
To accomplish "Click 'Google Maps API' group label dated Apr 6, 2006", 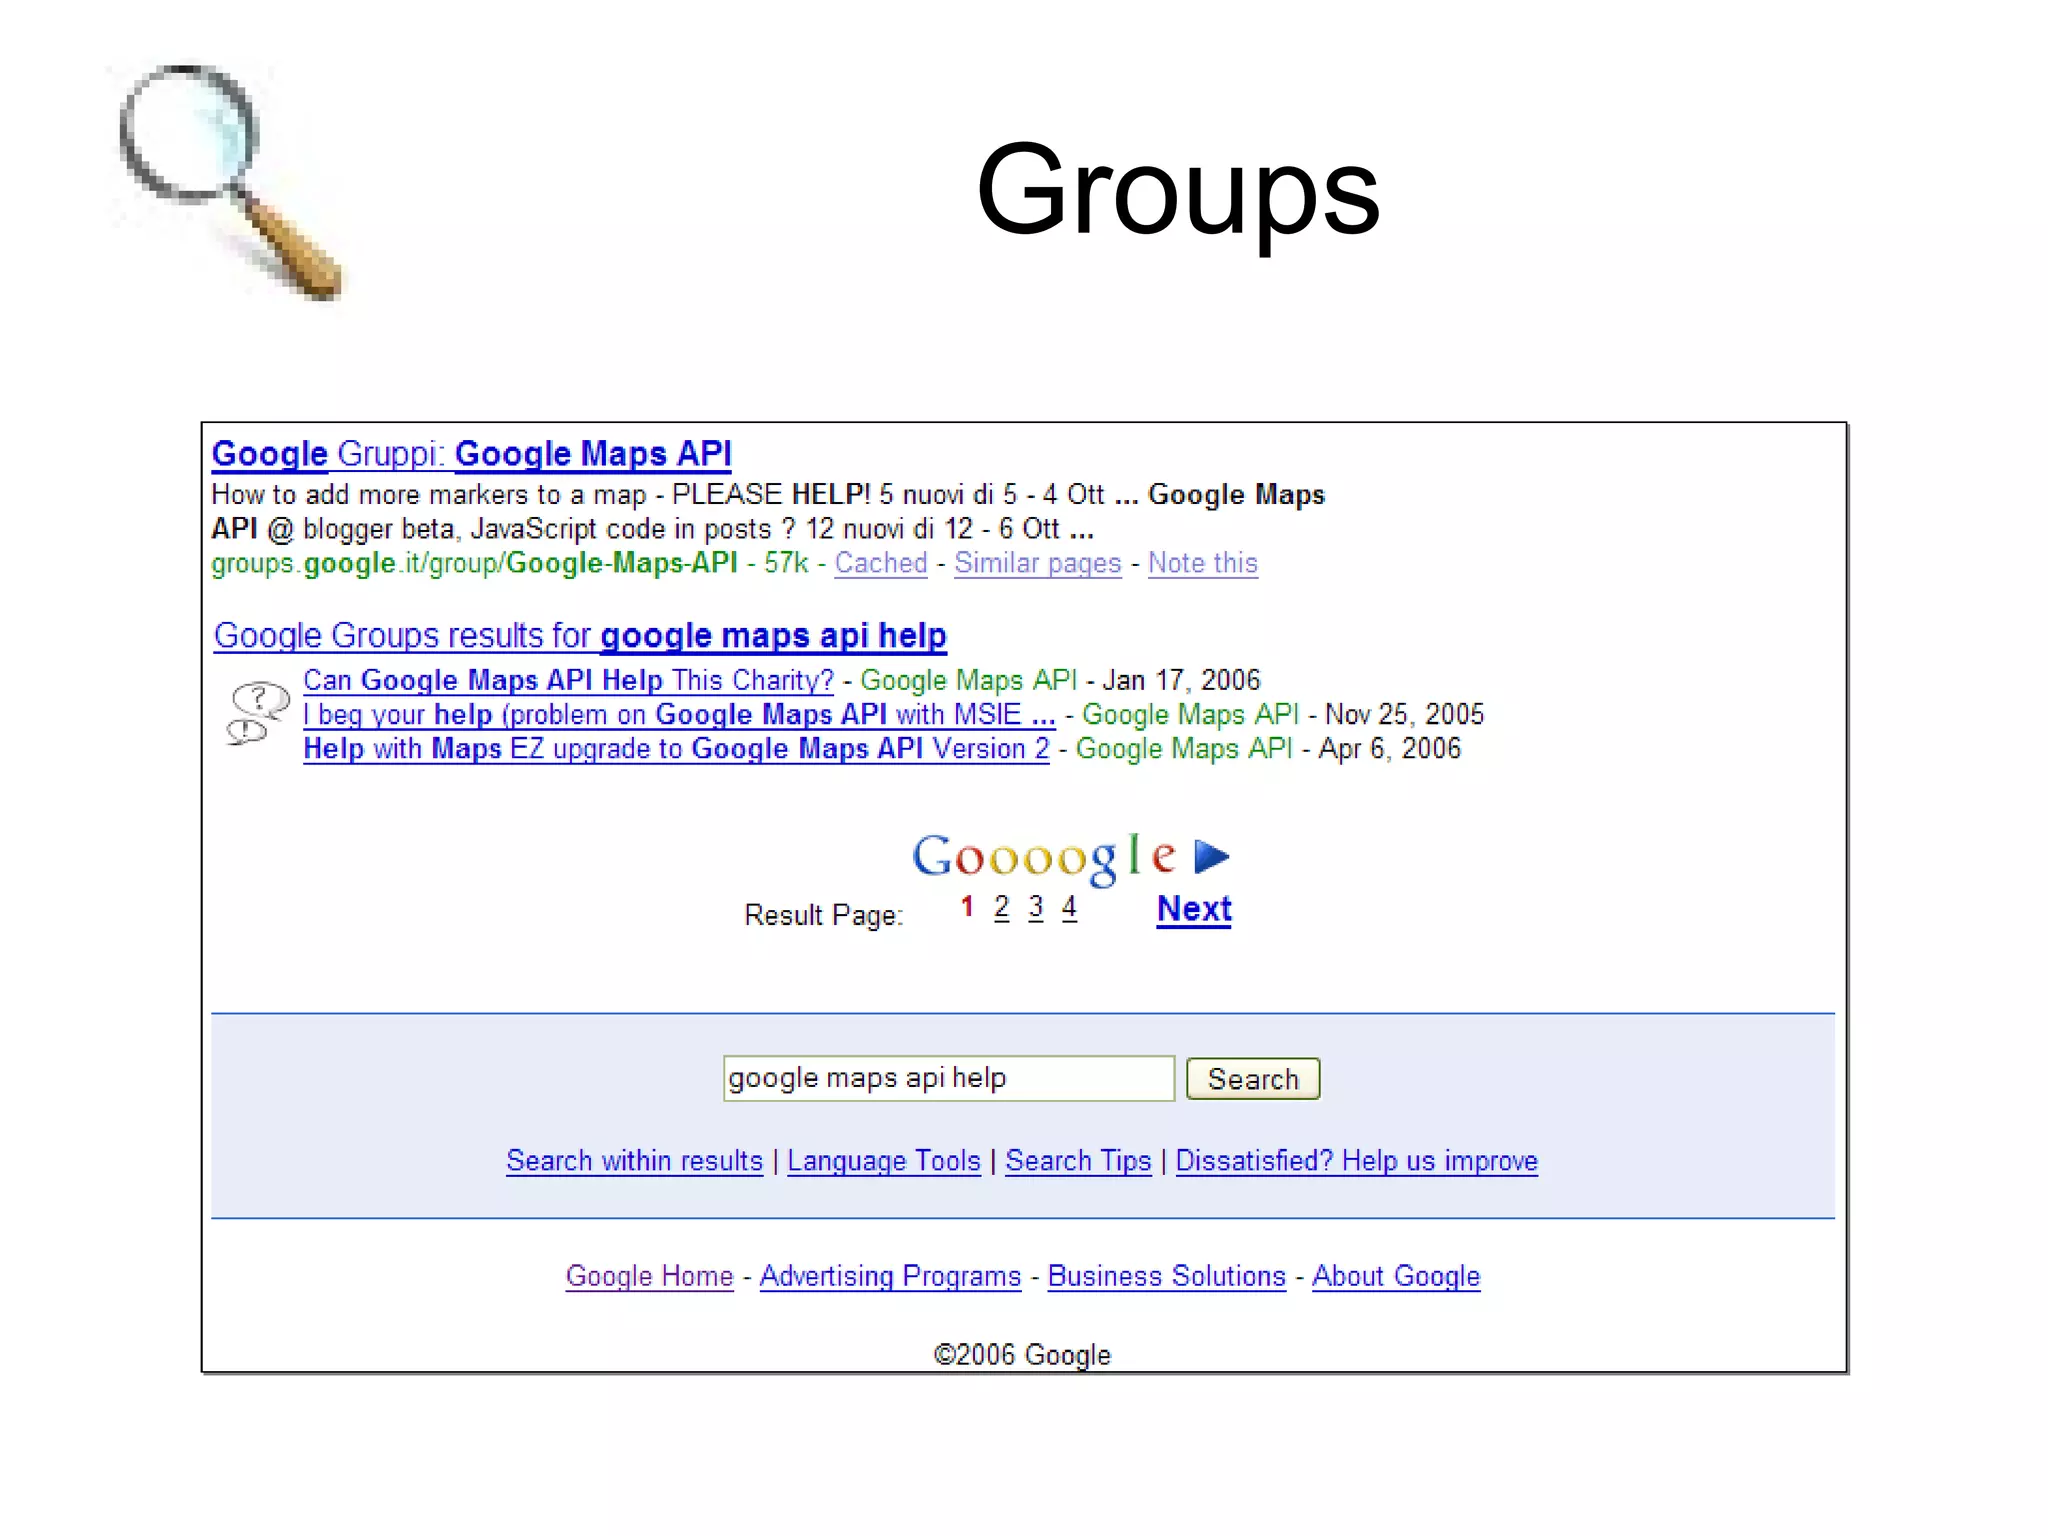I will click(x=1184, y=748).
